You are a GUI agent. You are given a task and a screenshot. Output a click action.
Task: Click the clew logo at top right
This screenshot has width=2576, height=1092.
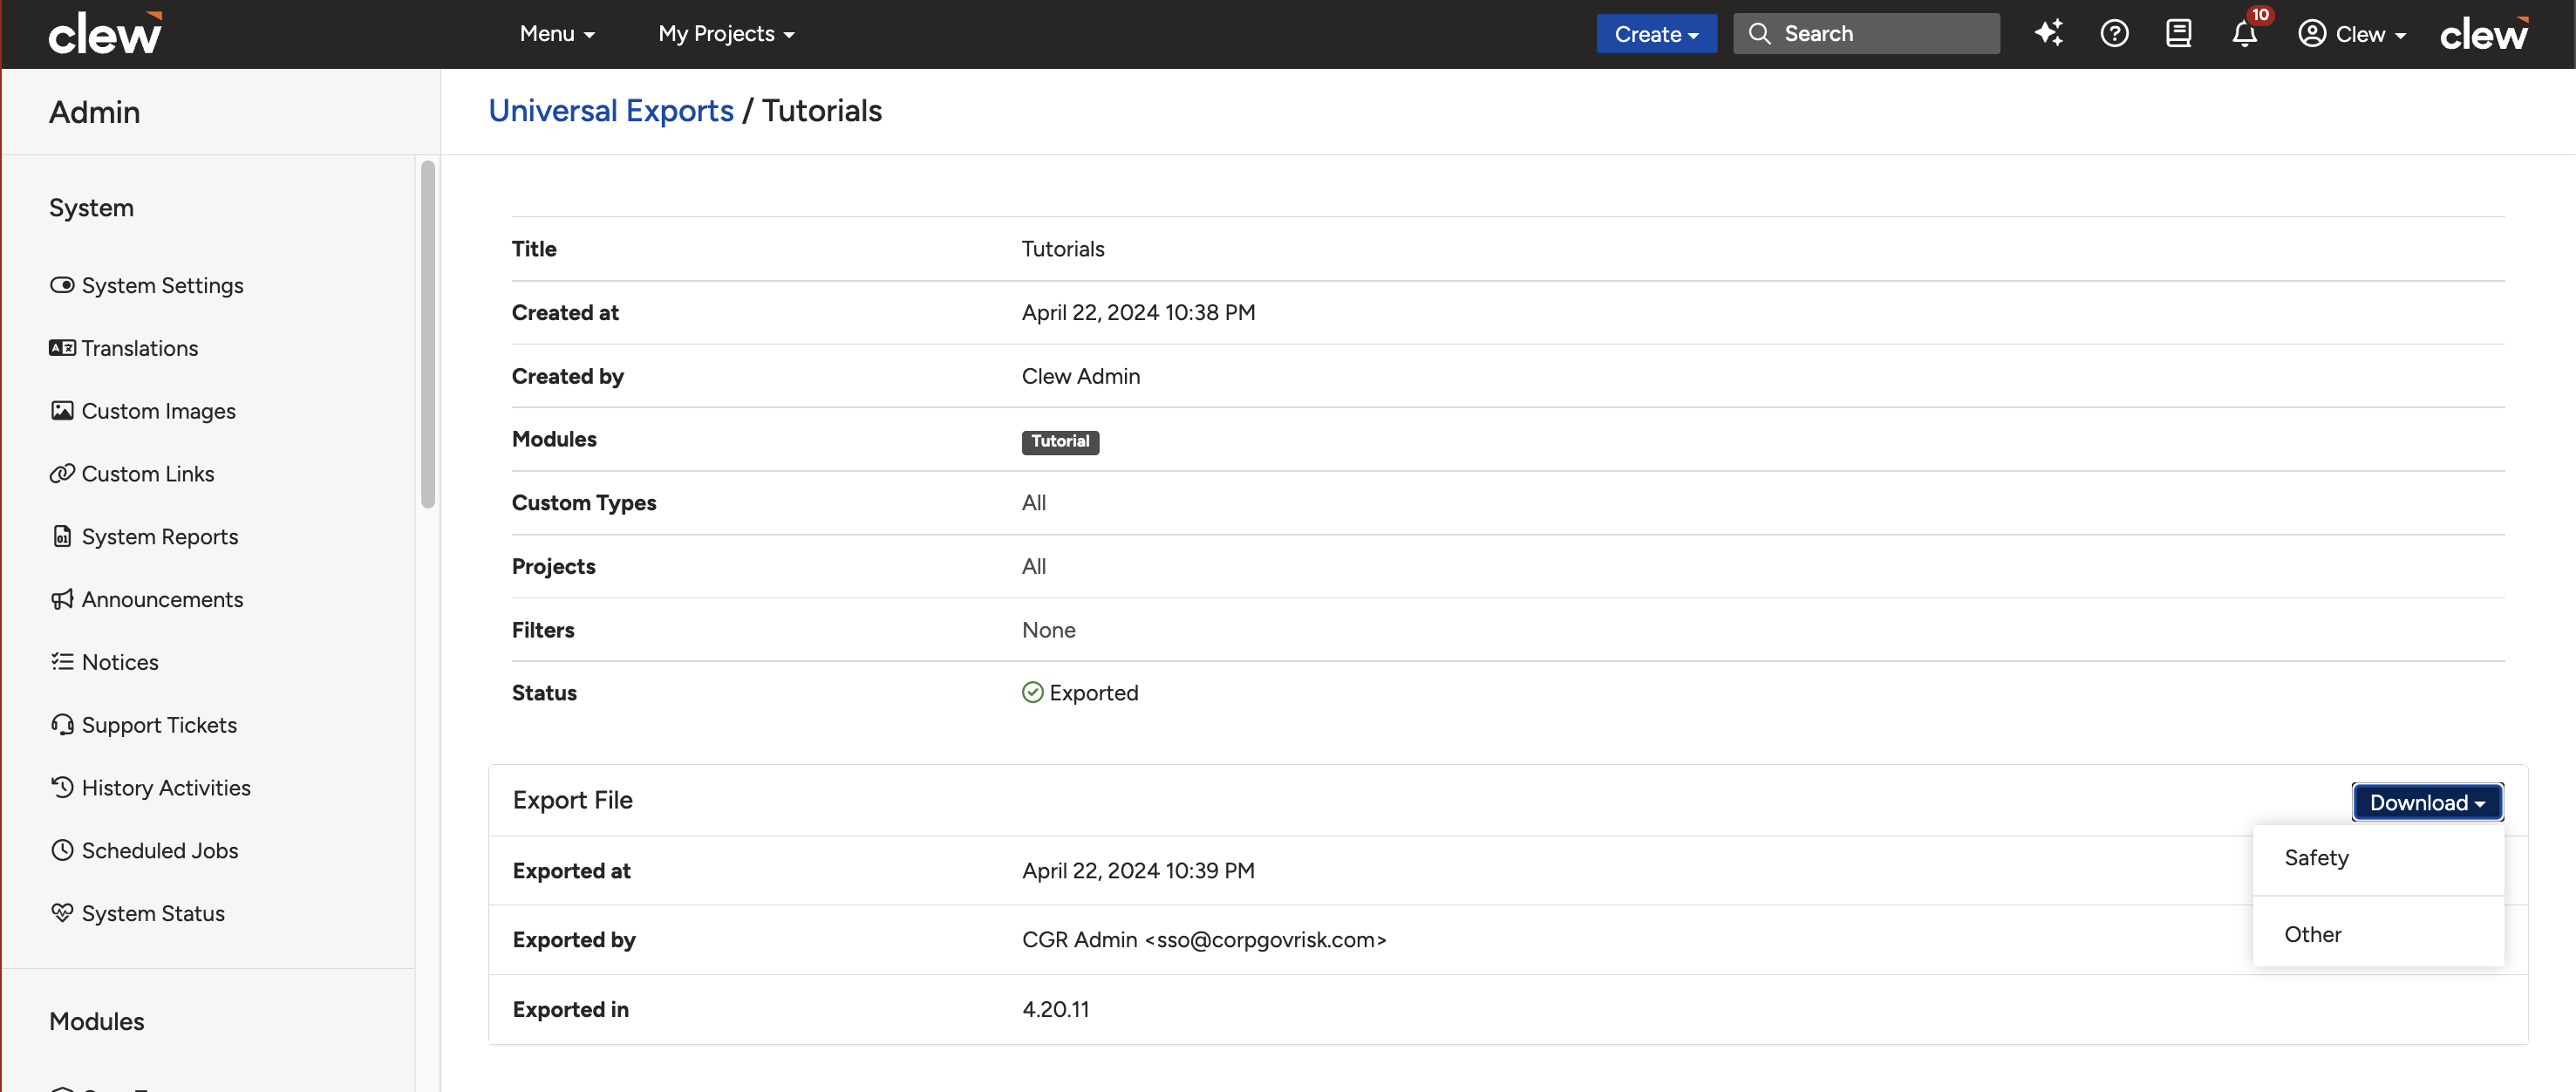2484,33
